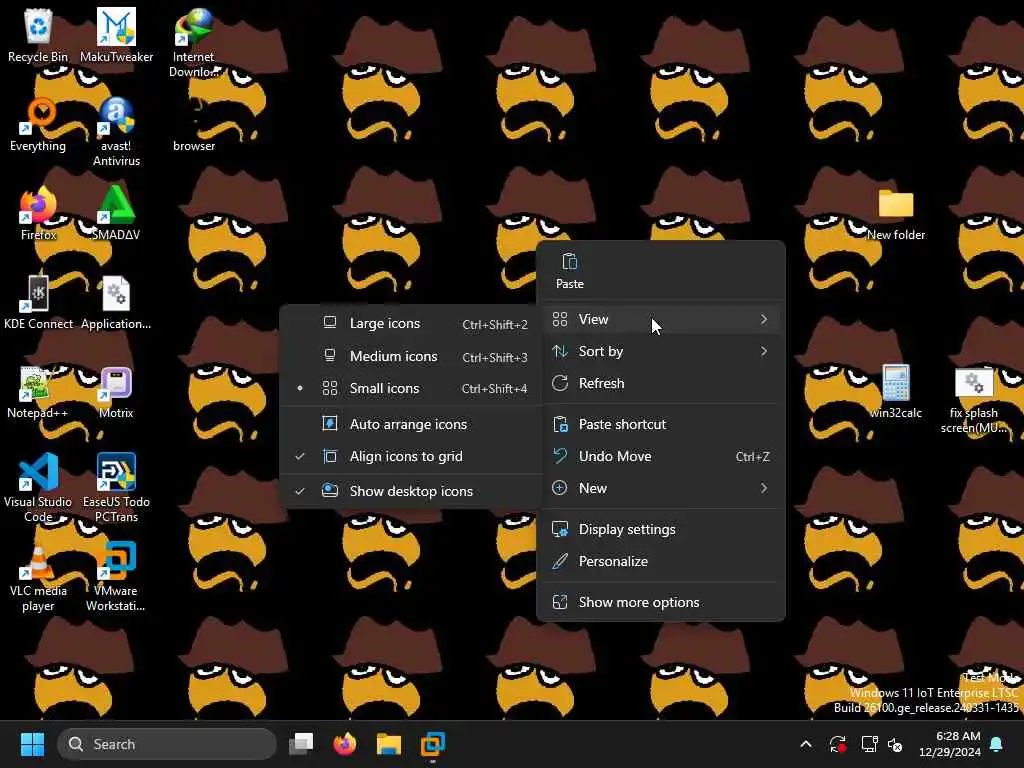
Task: Toggle Show desktop icons
Action: point(413,491)
